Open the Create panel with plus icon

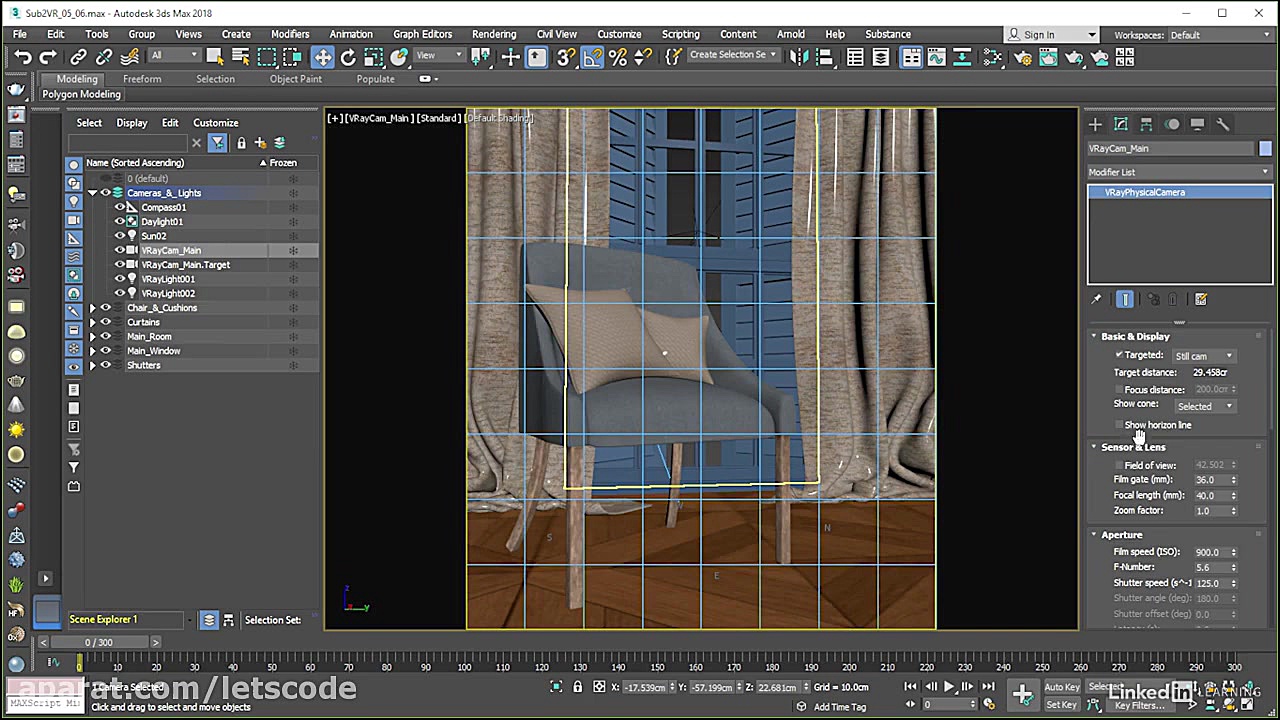click(x=1095, y=123)
